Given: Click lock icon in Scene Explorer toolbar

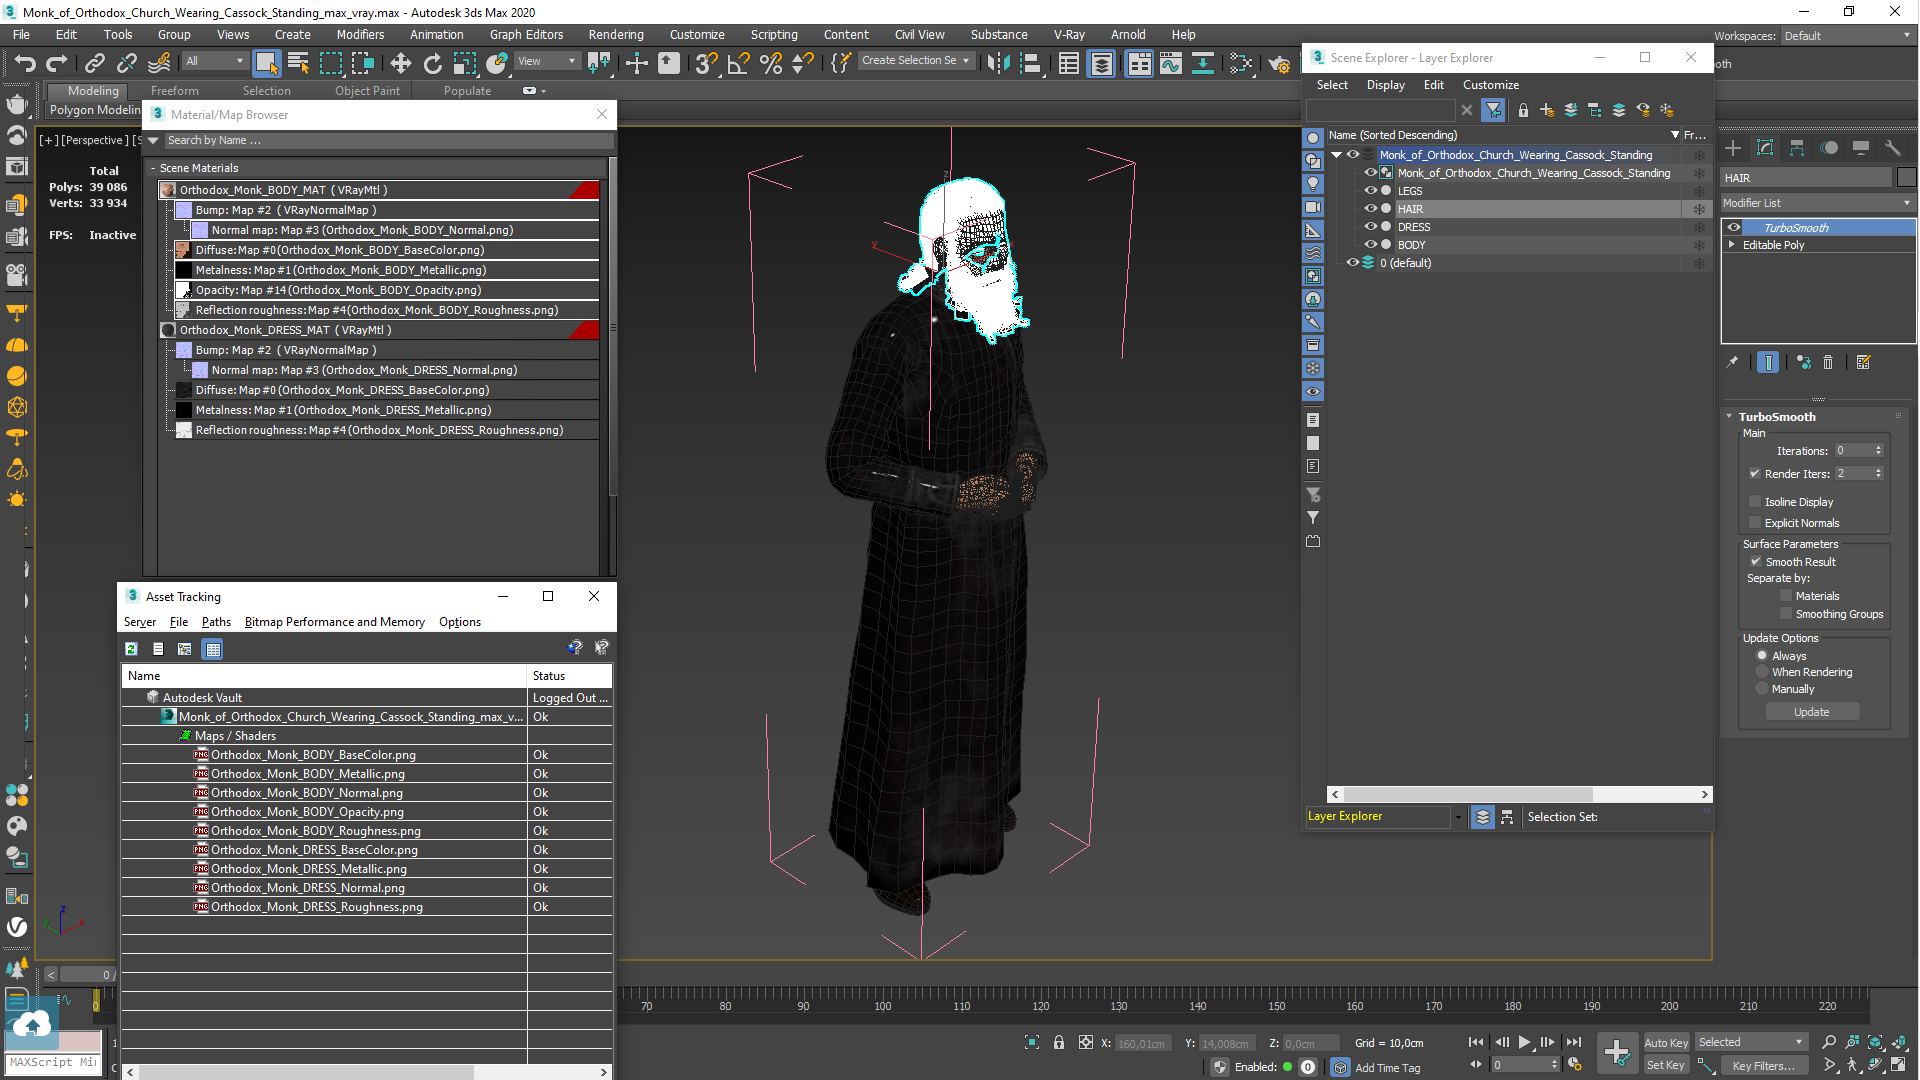Looking at the screenshot, I should coord(1523,110).
